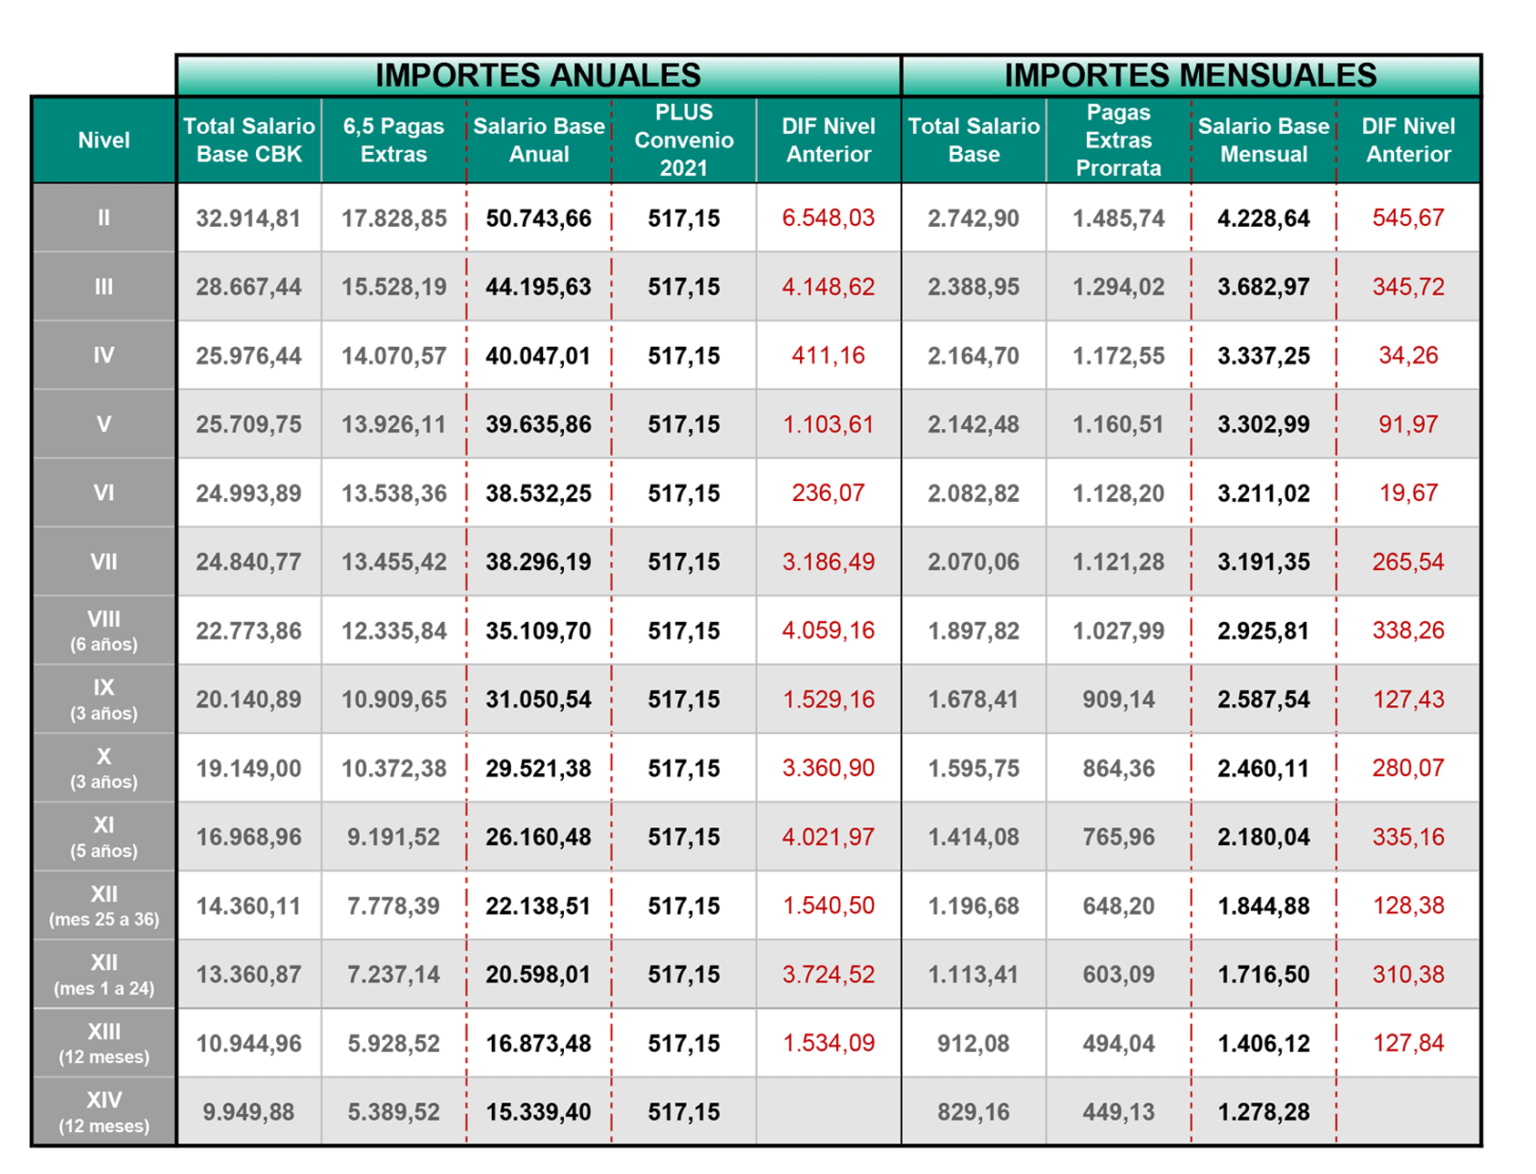
Task: Select red value 19,67
Action: click(x=1408, y=493)
